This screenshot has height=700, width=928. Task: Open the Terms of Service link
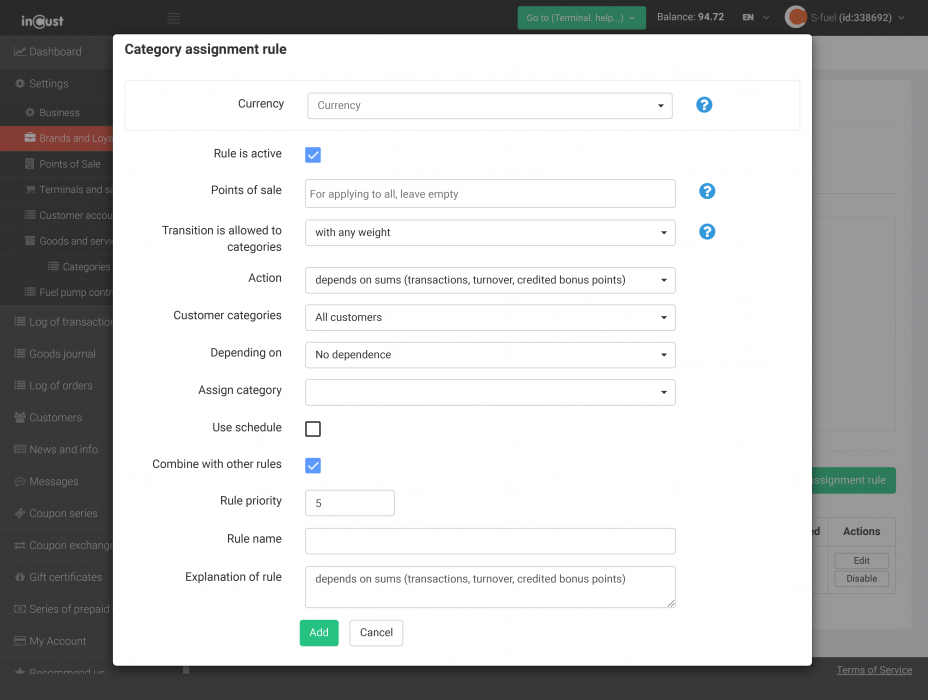(874, 669)
